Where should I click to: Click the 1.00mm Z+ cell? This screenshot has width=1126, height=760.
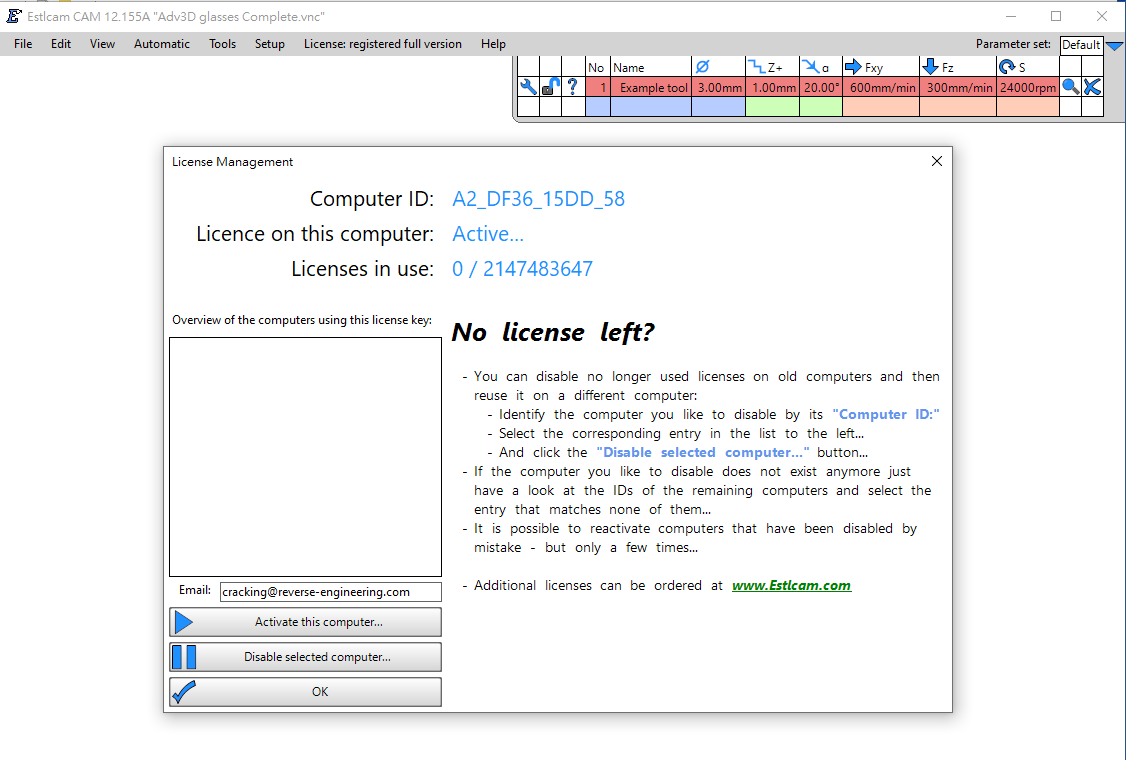[772, 88]
